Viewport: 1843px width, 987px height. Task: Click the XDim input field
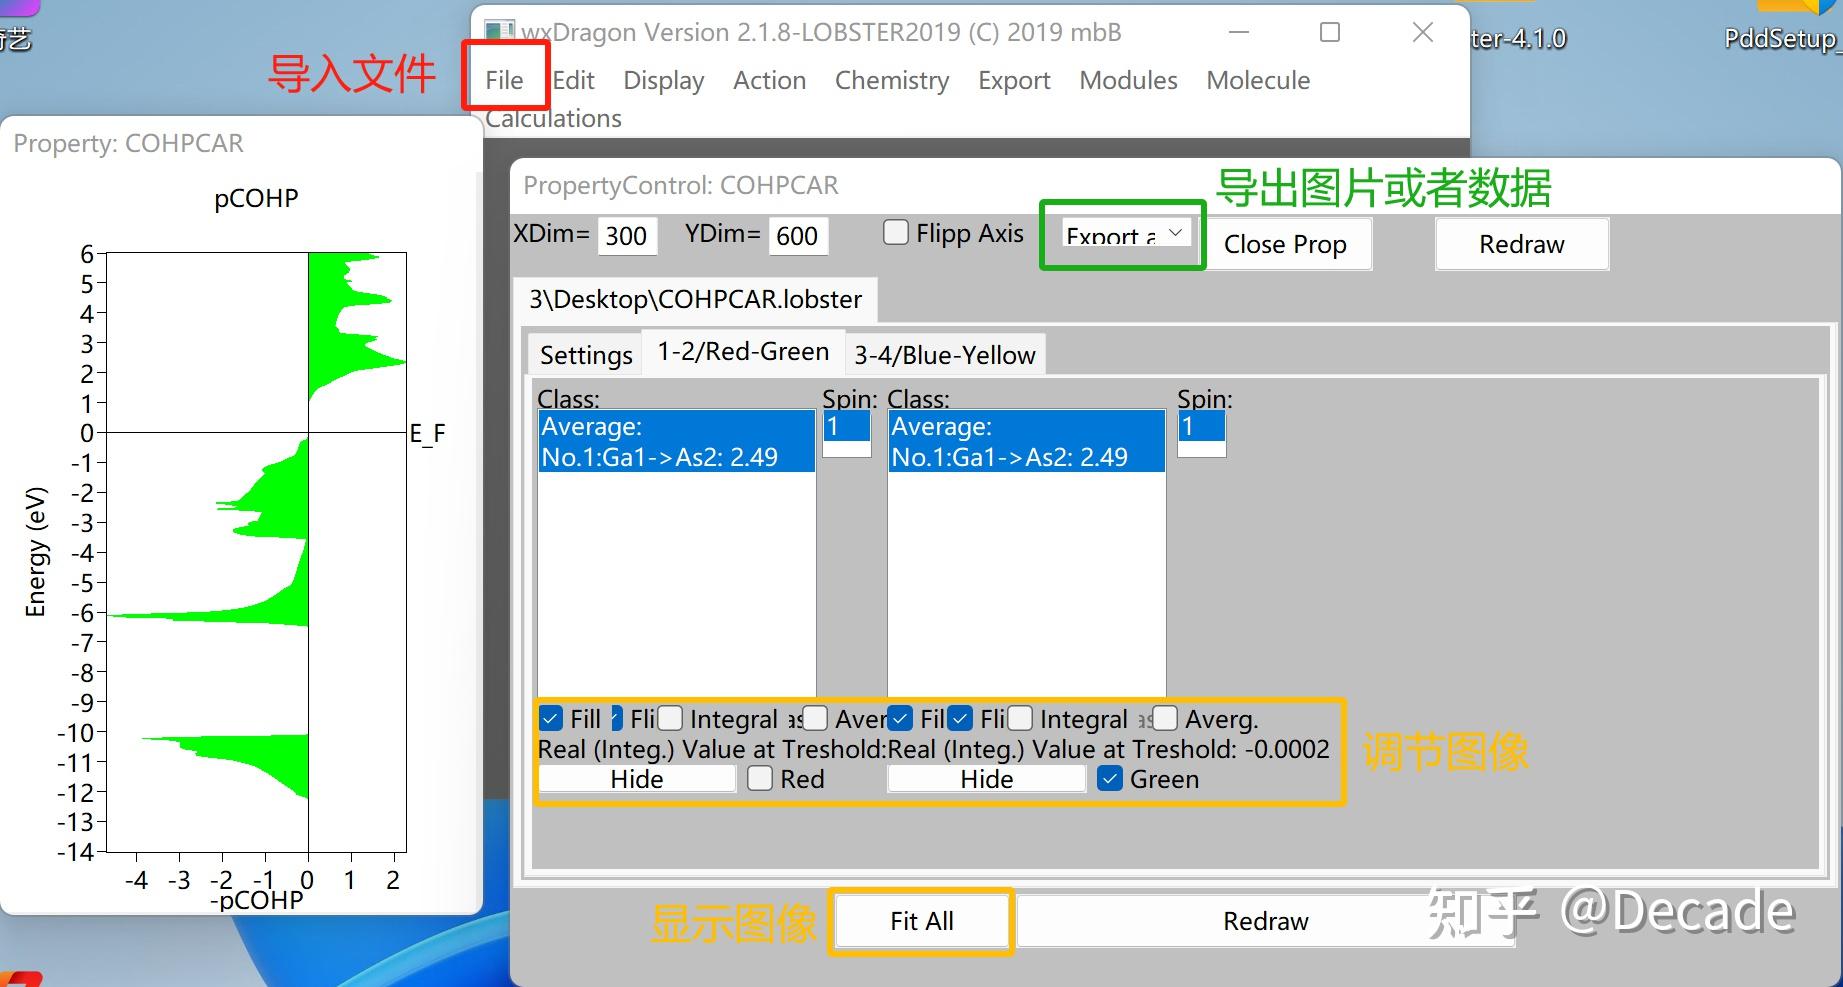626,235
